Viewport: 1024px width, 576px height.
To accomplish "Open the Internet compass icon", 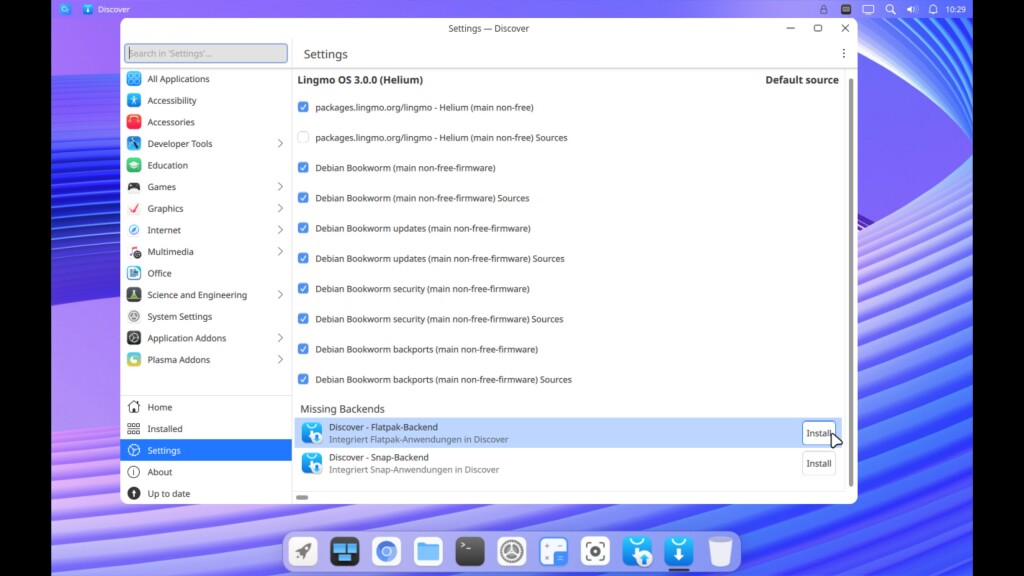I will 134,230.
